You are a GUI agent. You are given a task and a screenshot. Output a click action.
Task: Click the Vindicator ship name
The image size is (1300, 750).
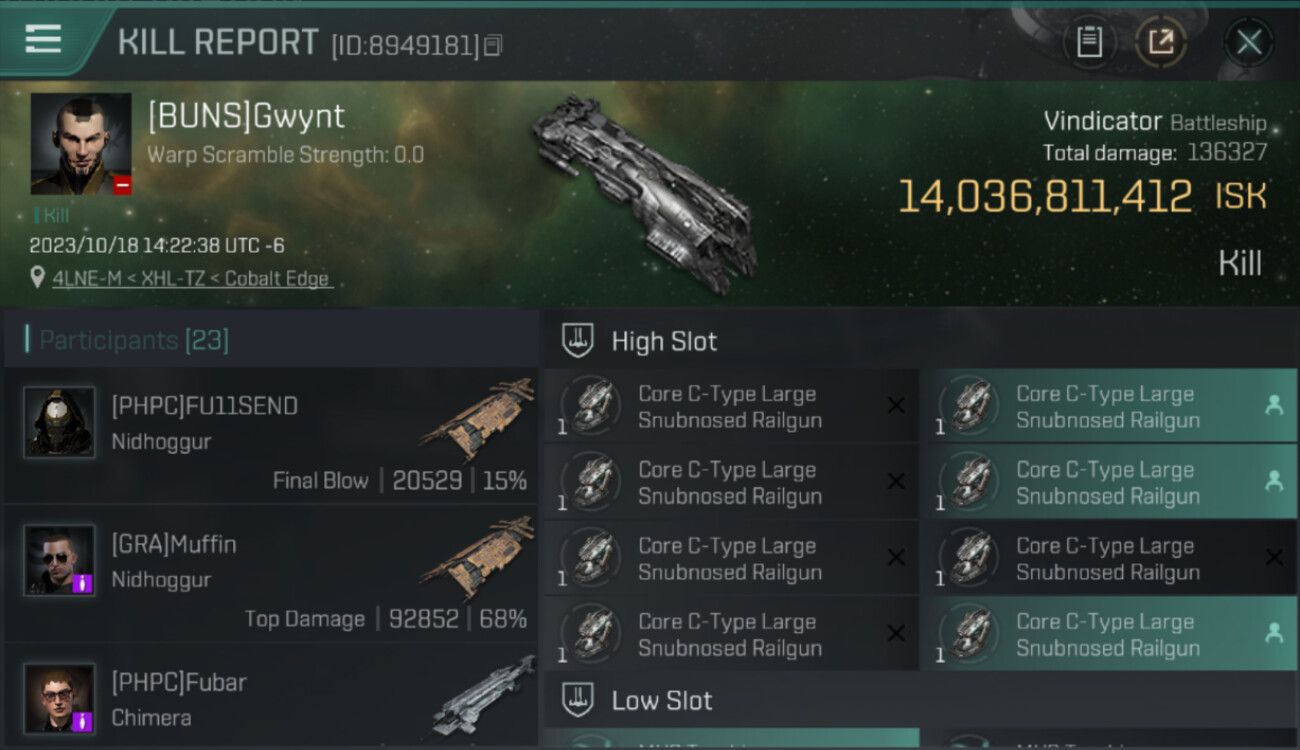[x=1103, y=121]
